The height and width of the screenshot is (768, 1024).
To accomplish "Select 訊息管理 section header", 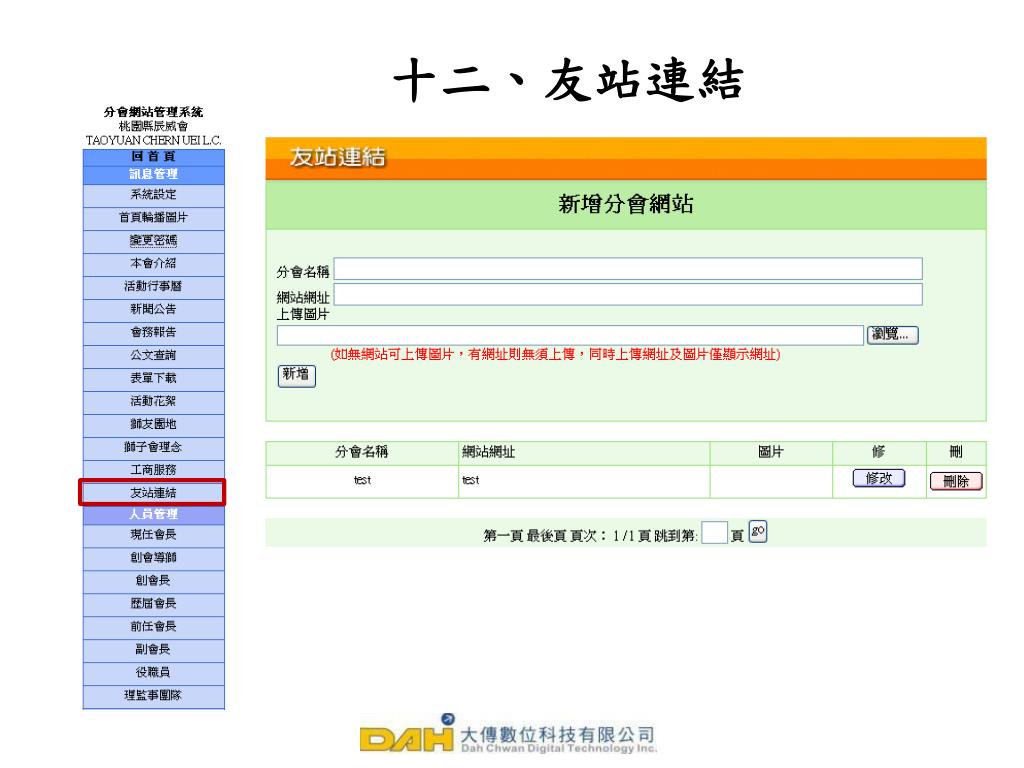I will coord(153,174).
